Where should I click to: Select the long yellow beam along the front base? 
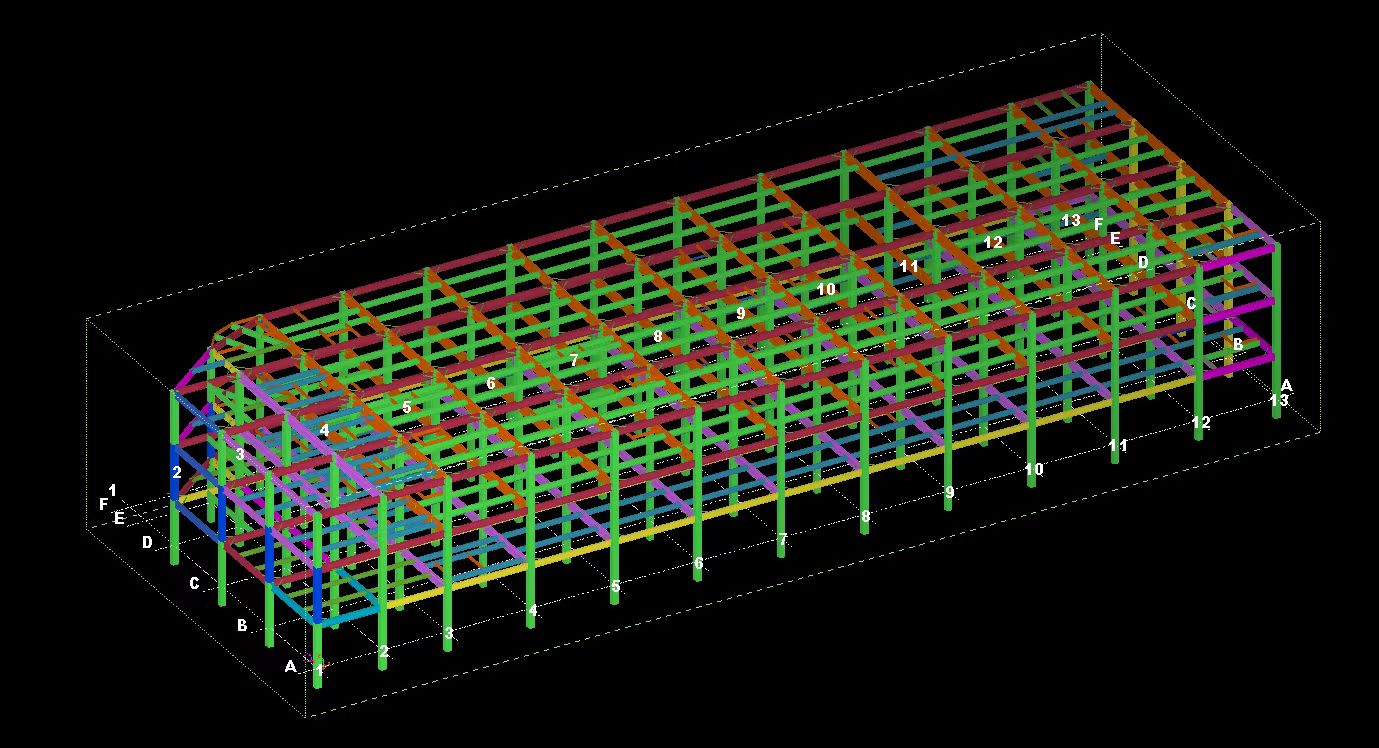800,490
